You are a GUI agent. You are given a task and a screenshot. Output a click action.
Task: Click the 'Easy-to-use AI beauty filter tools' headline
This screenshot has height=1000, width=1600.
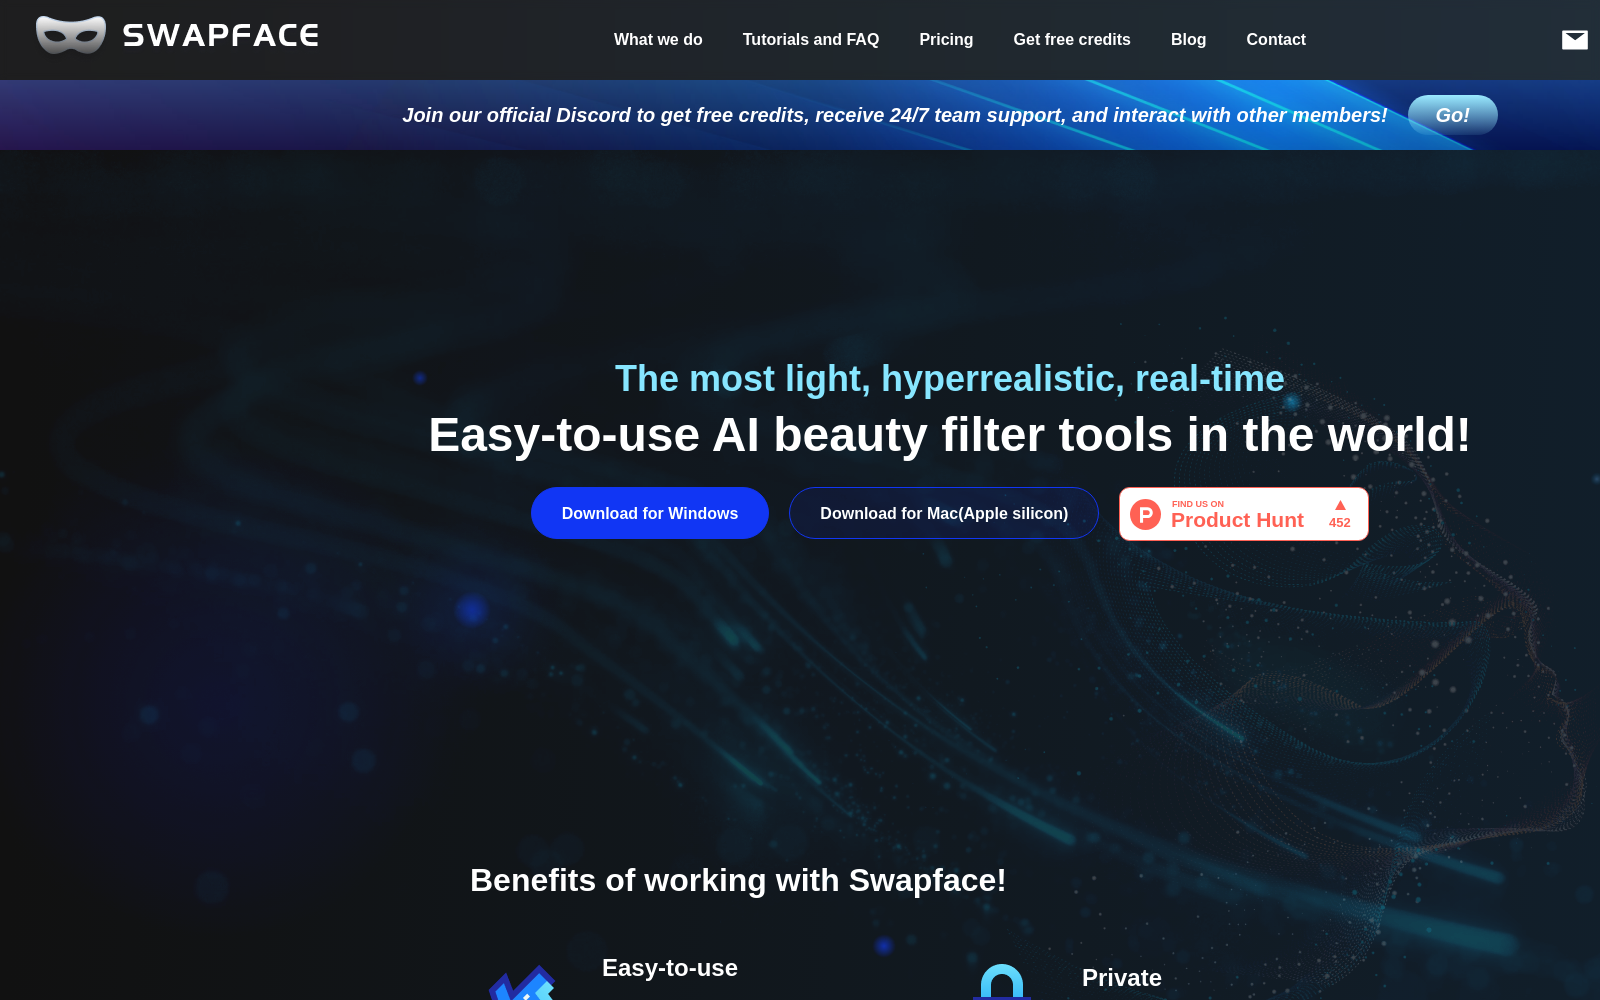[x=950, y=435]
